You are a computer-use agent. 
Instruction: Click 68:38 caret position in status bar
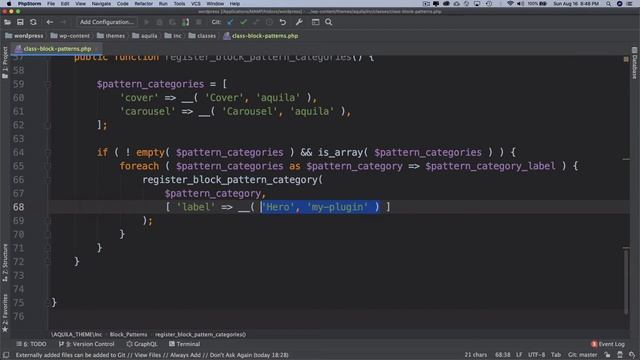click(502, 355)
